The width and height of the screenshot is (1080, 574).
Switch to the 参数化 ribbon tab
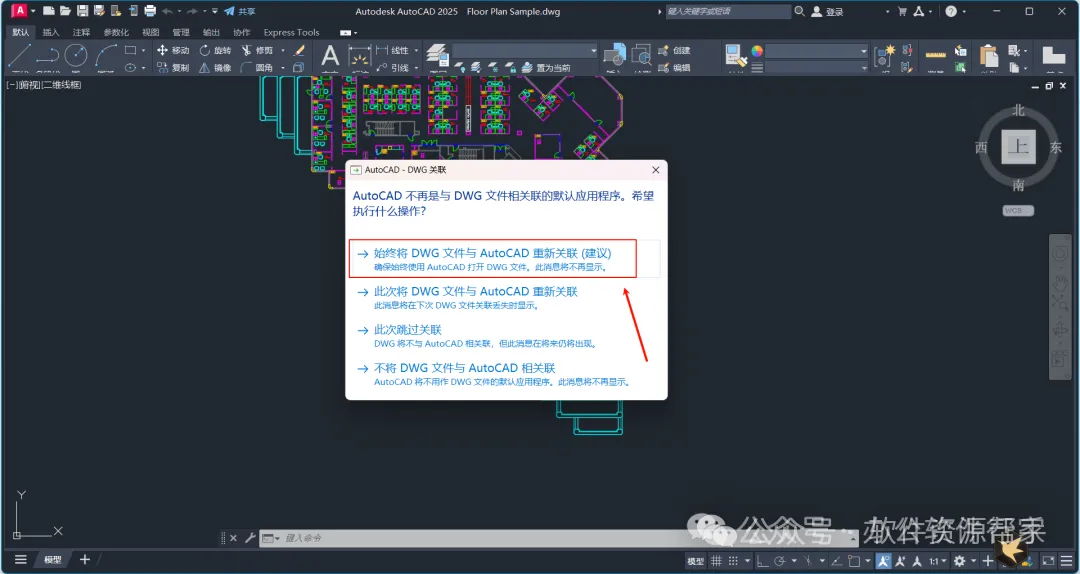(116, 32)
